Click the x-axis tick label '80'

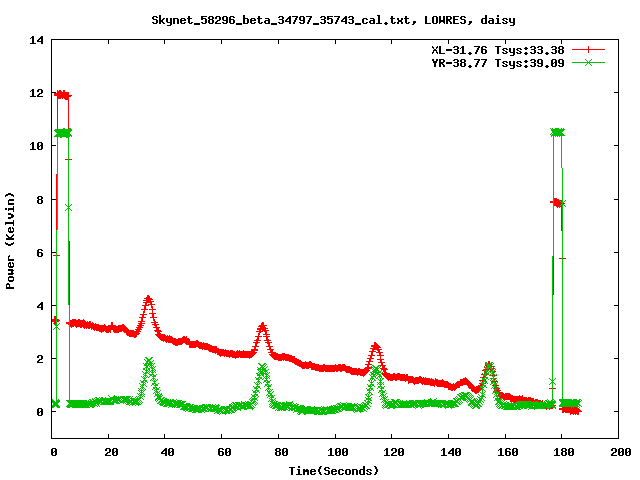click(281, 452)
